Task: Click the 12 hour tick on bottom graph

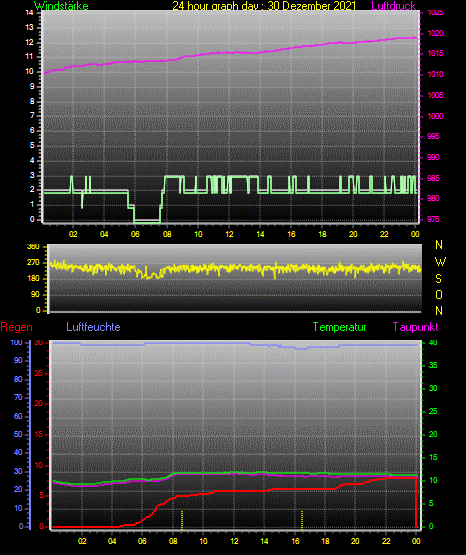Action: [x=234, y=541]
